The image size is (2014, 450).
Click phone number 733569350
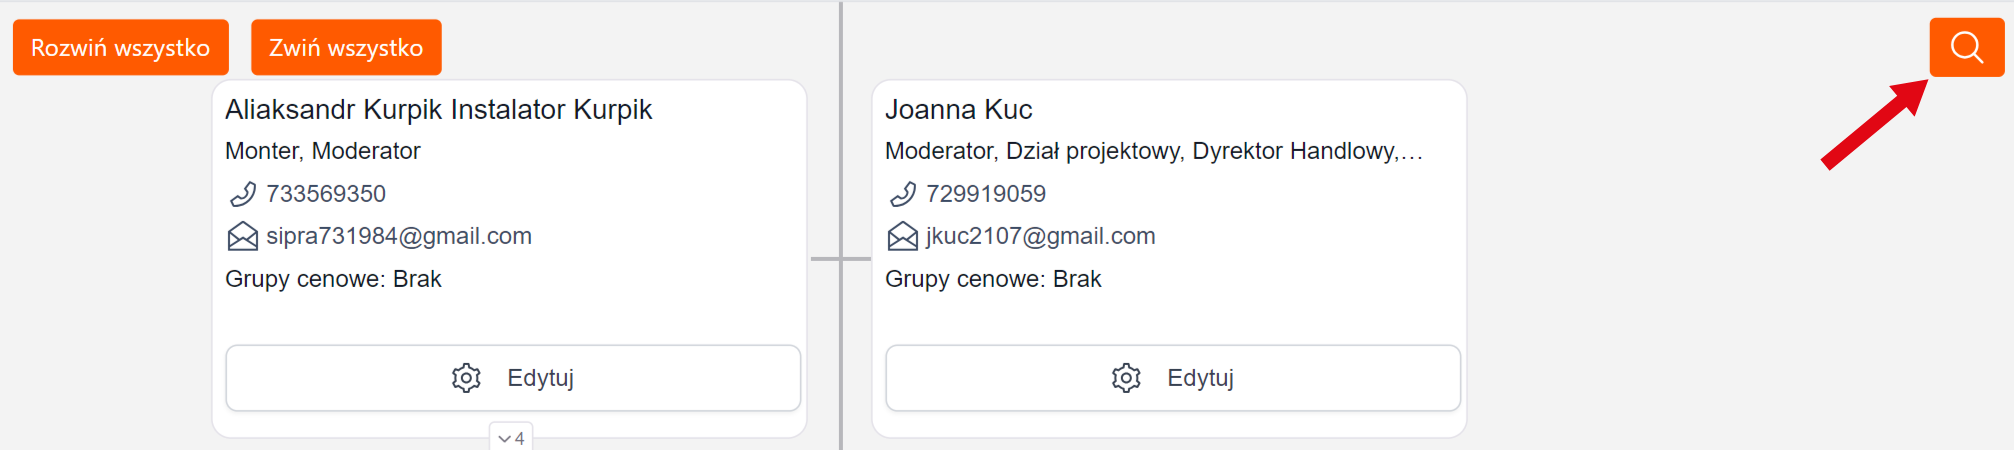coord(326,194)
